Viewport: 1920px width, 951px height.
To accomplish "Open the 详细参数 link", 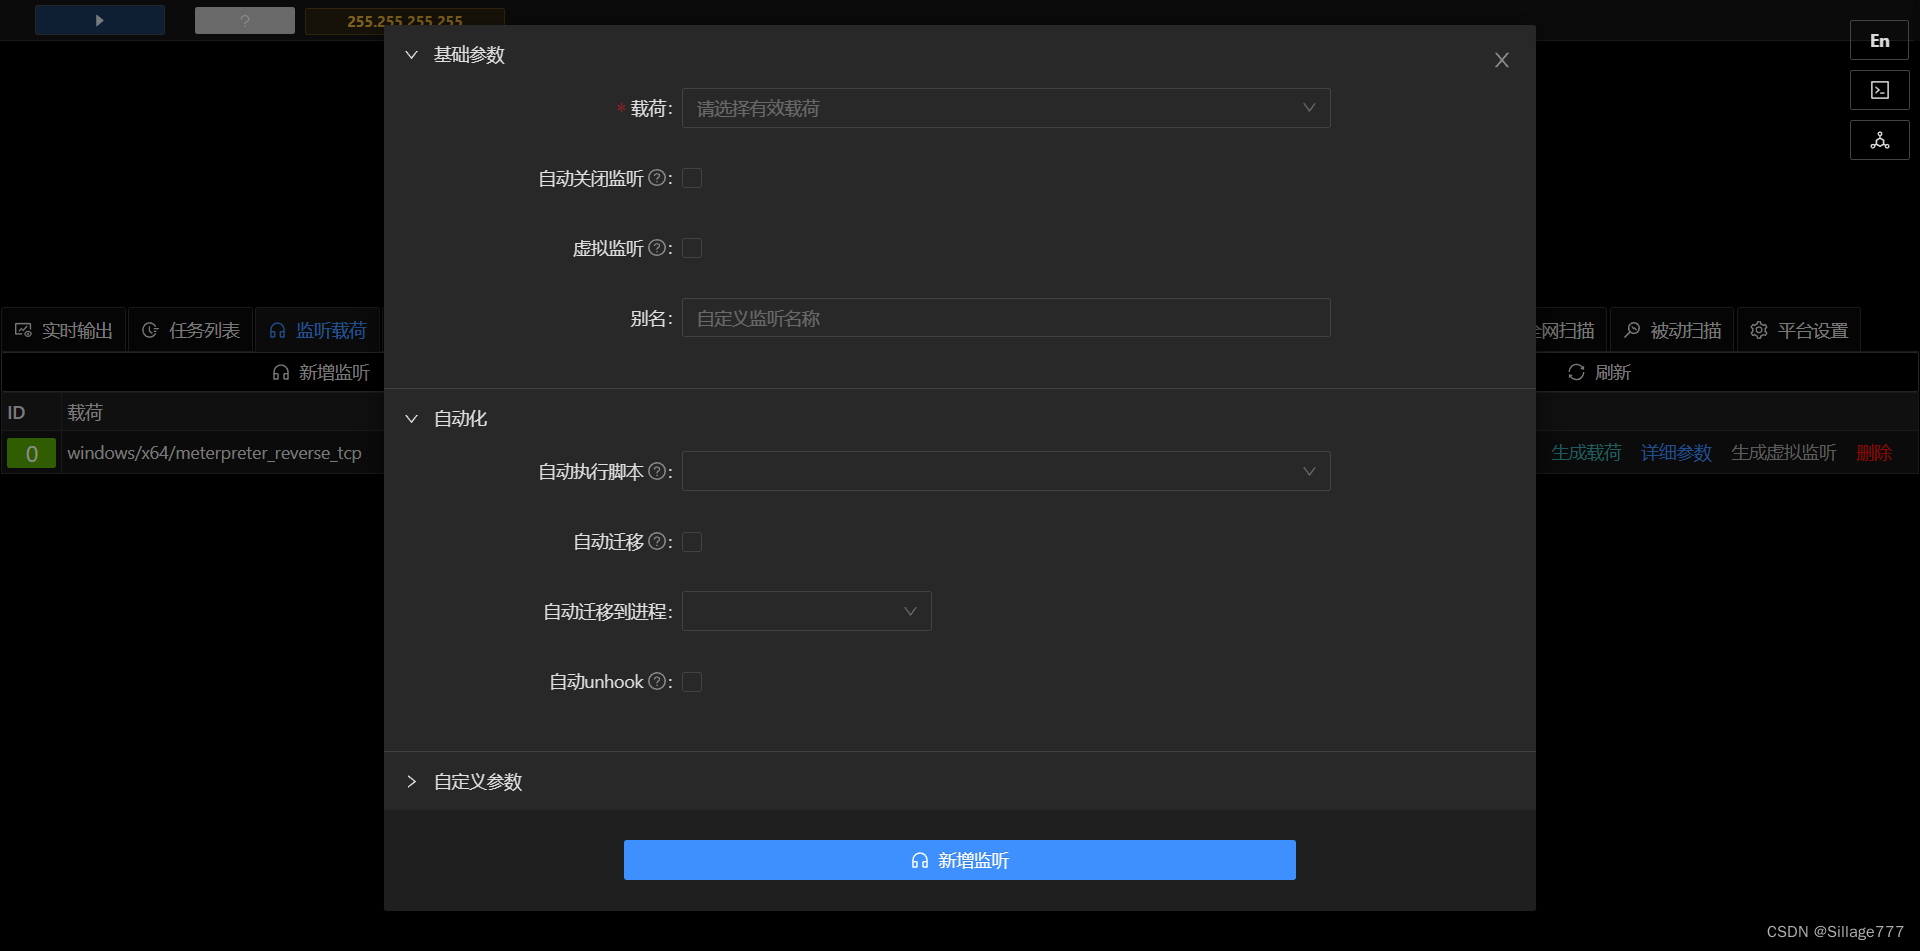I will click(1676, 453).
